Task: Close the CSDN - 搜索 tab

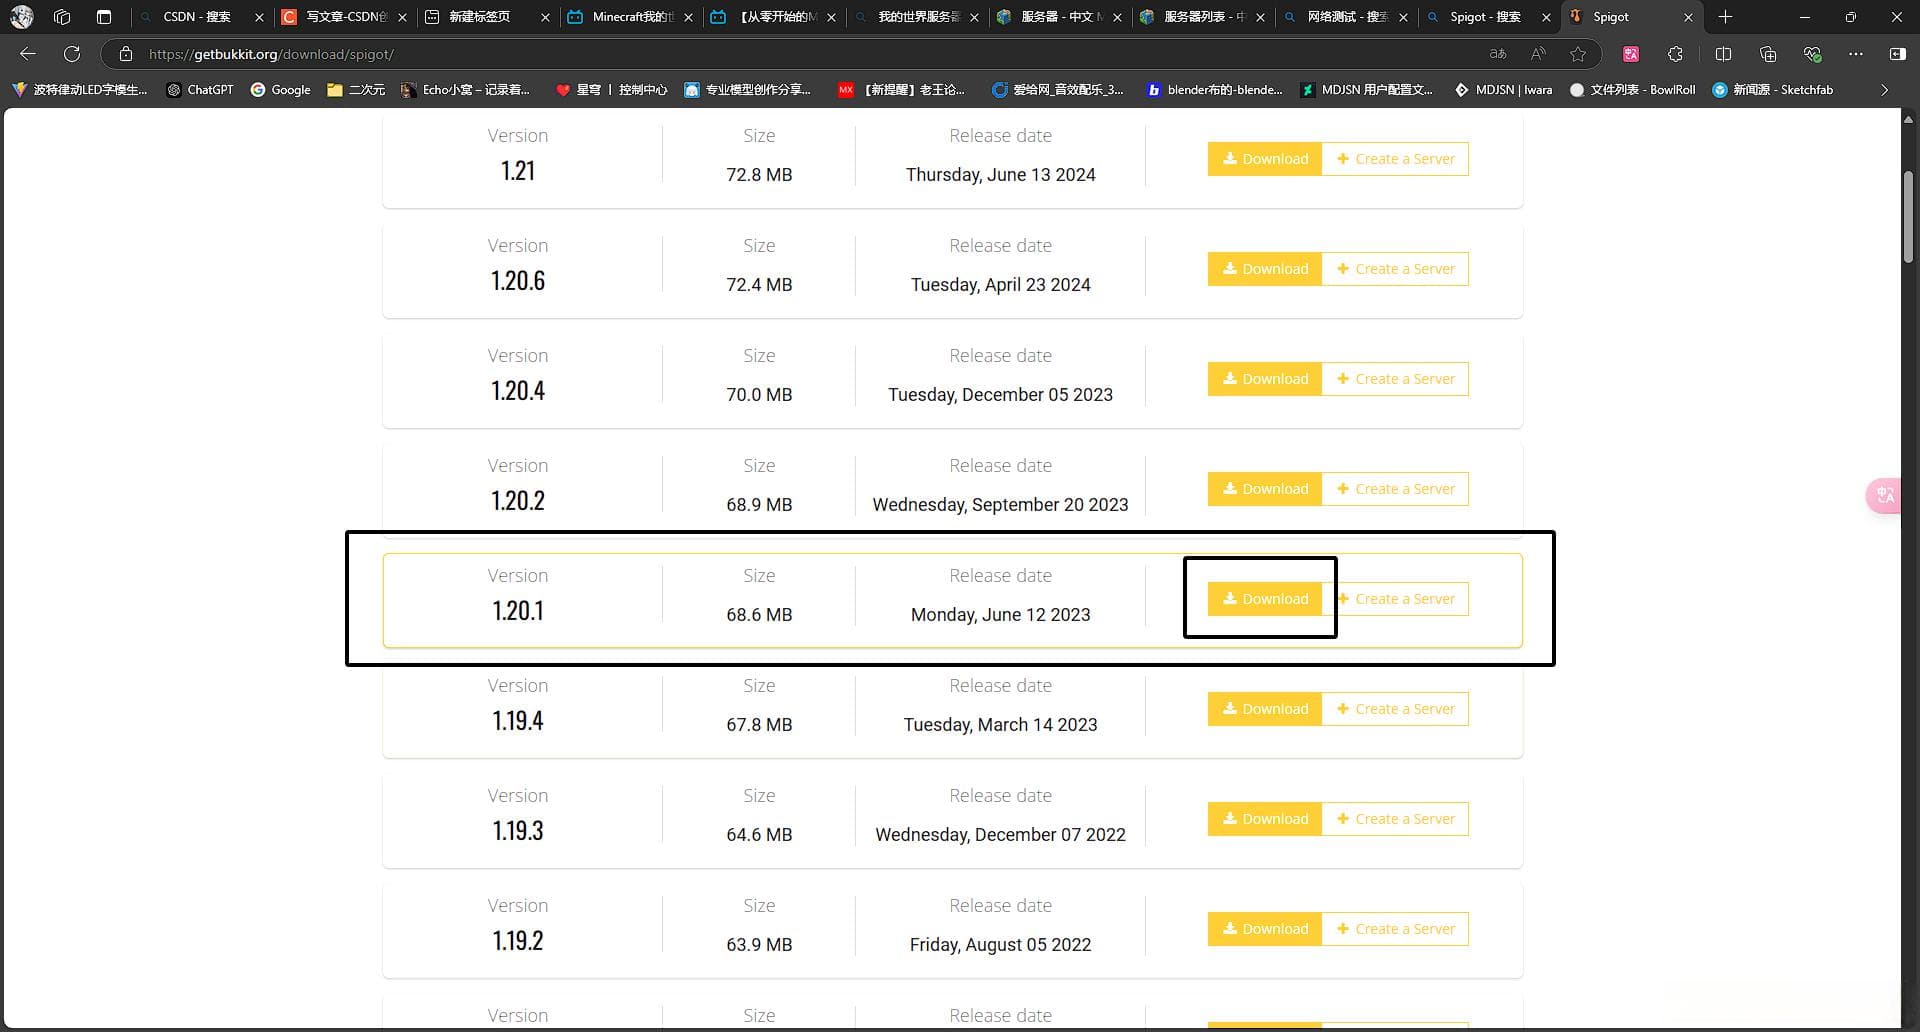Action: point(259,17)
